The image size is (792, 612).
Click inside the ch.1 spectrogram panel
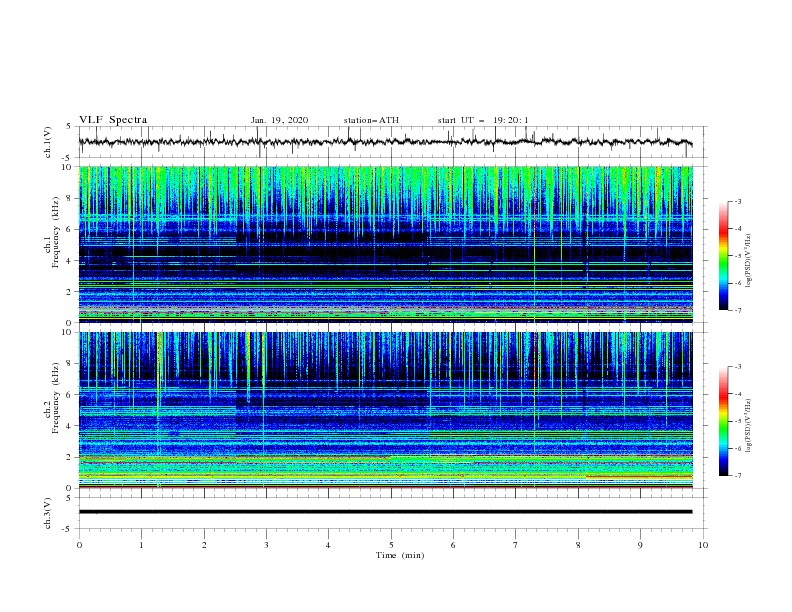click(x=386, y=244)
